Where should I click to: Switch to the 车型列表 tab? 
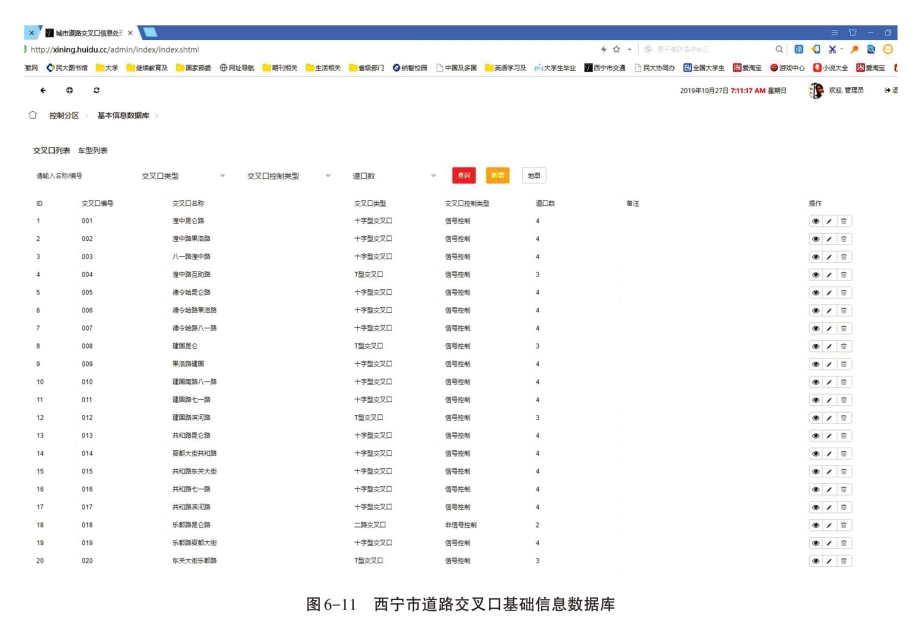click(x=93, y=151)
